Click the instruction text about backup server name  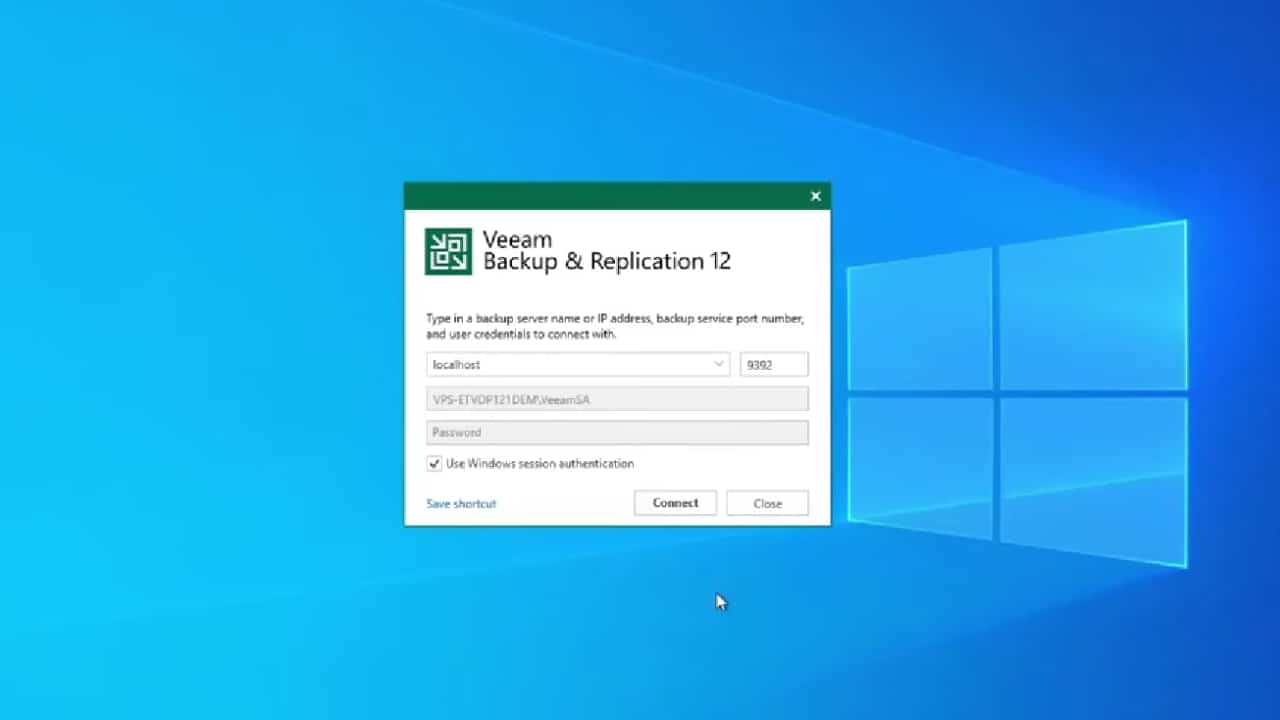point(614,326)
